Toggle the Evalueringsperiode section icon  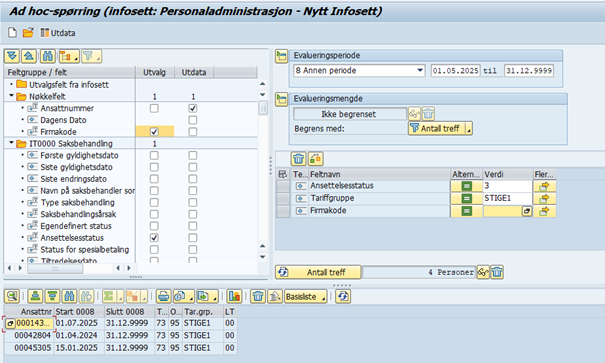282,56
